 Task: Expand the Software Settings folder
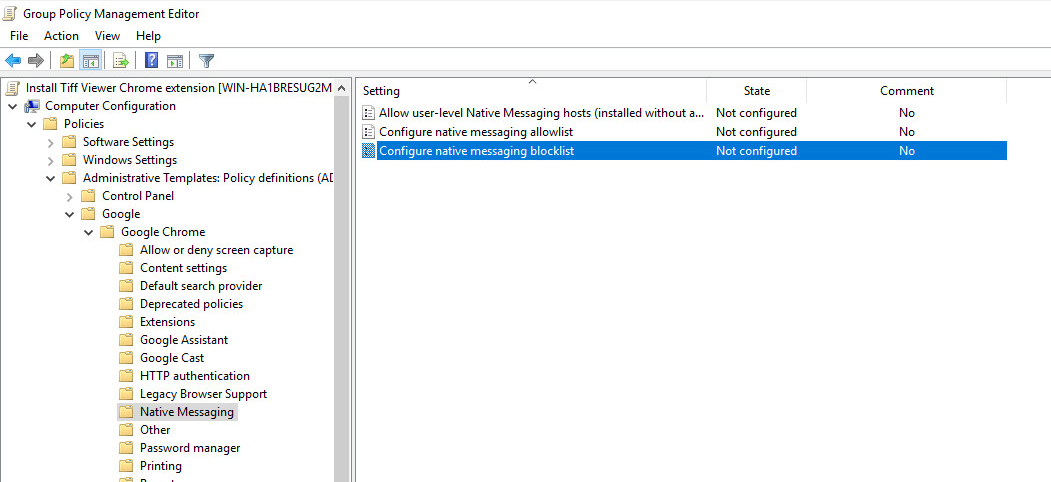(51, 142)
